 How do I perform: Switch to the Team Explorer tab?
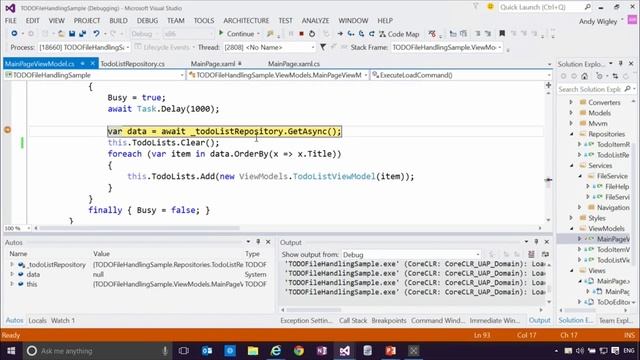tap(616, 320)
